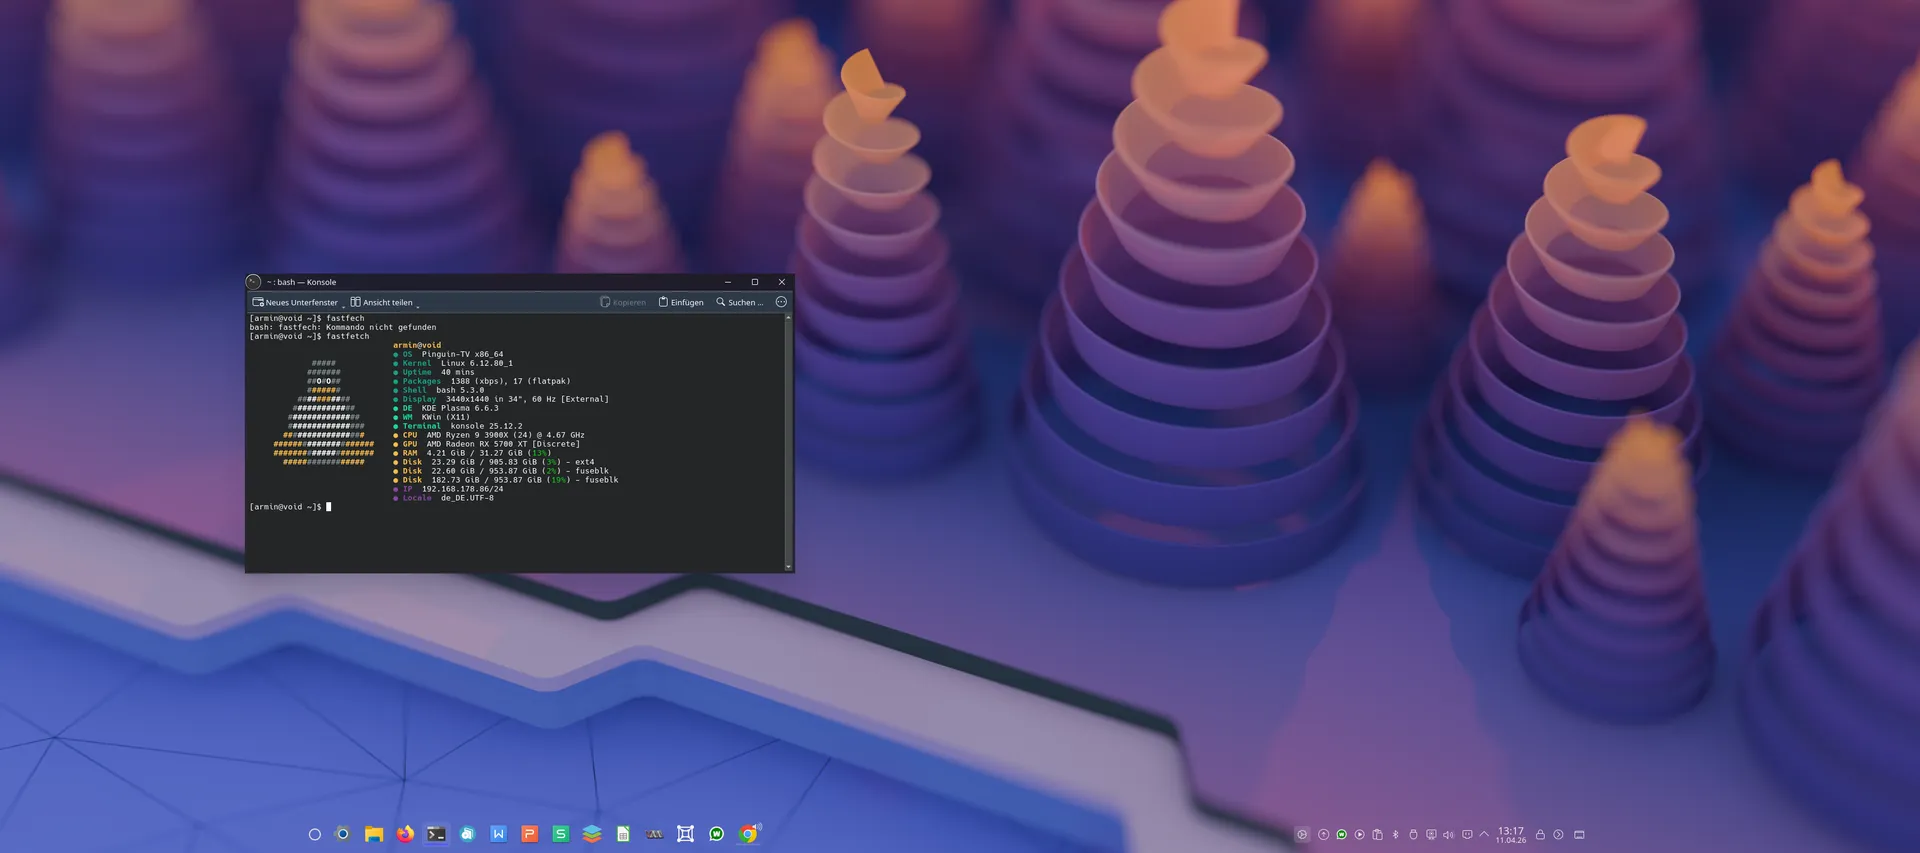Open the green WhatsApp-style icon in taskbar
1920x853 pixels.
pyautogui.click(x=717, y=834)
